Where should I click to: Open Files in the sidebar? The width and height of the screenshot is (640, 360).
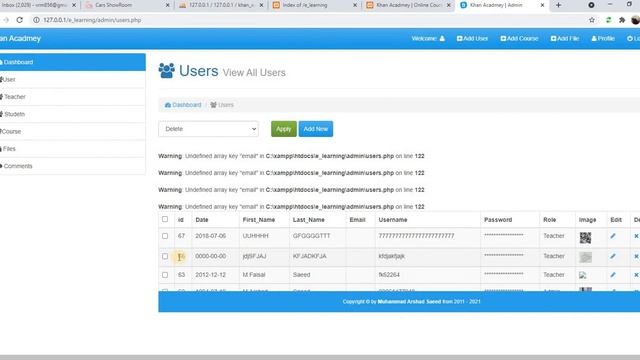coord(72,149)
